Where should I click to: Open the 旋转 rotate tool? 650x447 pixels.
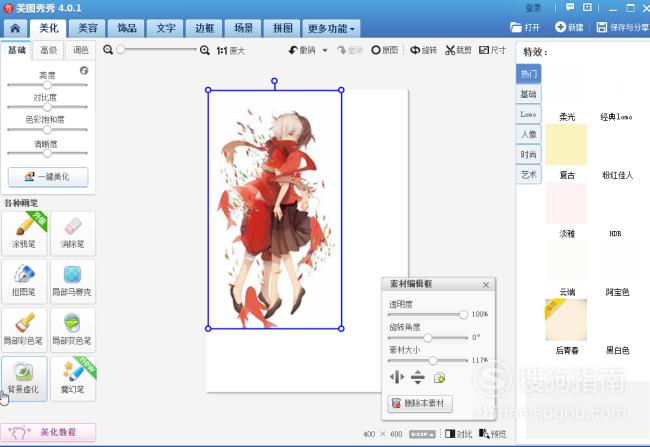point(424,50)
